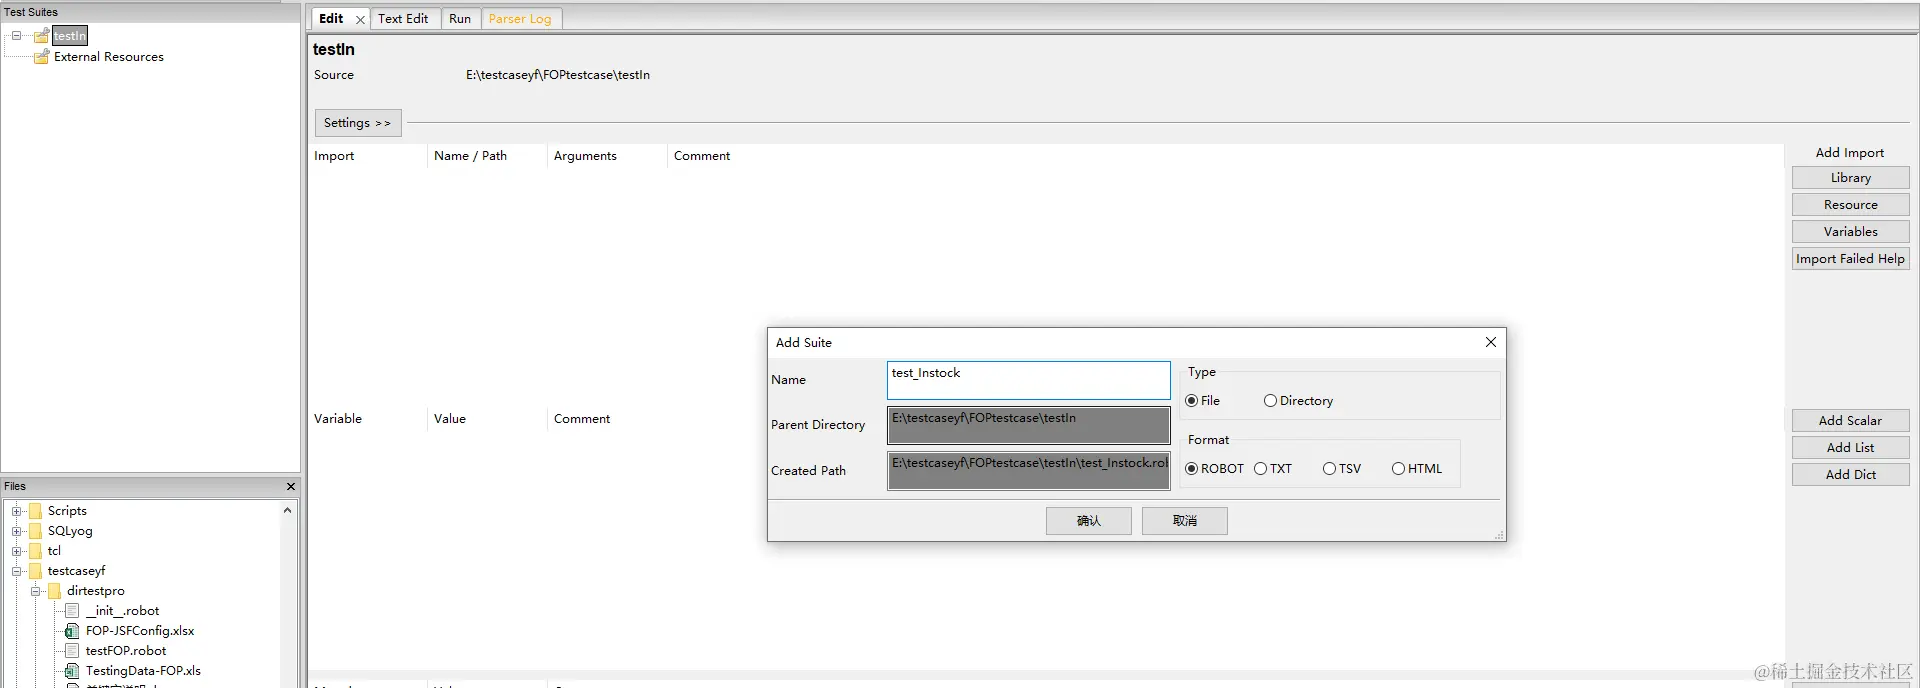Click the __init__.robot file icon
Image resolution: width=1920 pixels, height=688 pixels.
coord(72,611)
